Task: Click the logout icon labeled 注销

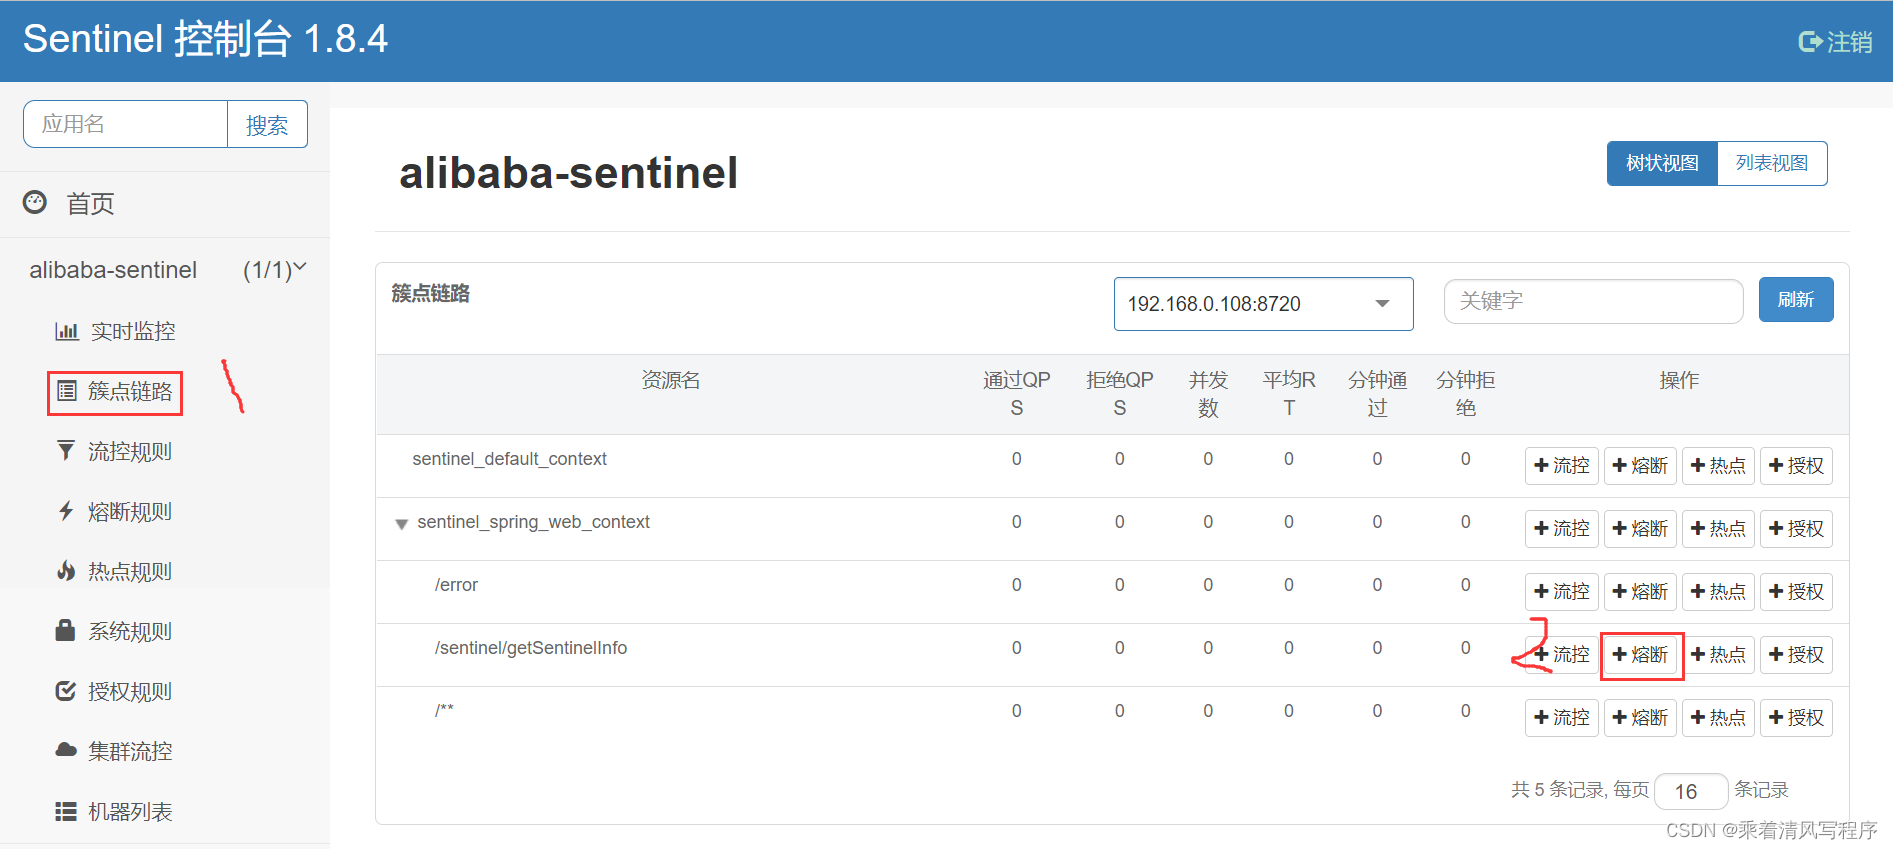Action: [x=1810, y=42]
